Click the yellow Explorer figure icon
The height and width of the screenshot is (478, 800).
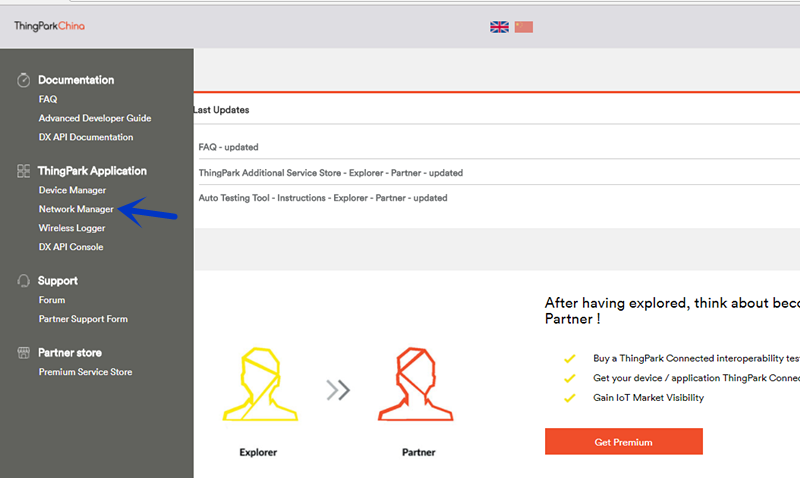click(x=260, y=384)
